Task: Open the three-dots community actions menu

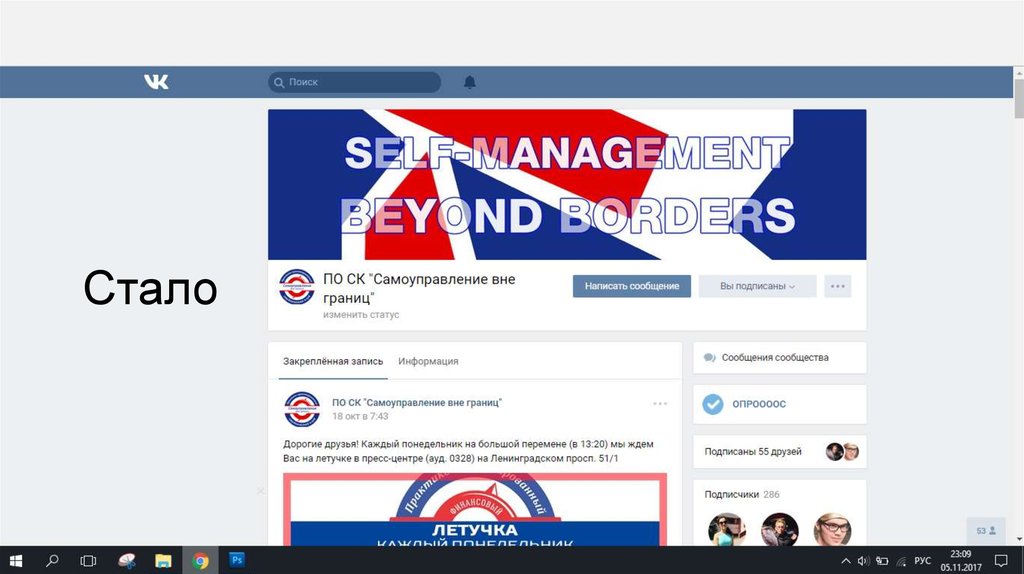Action: 838,286
